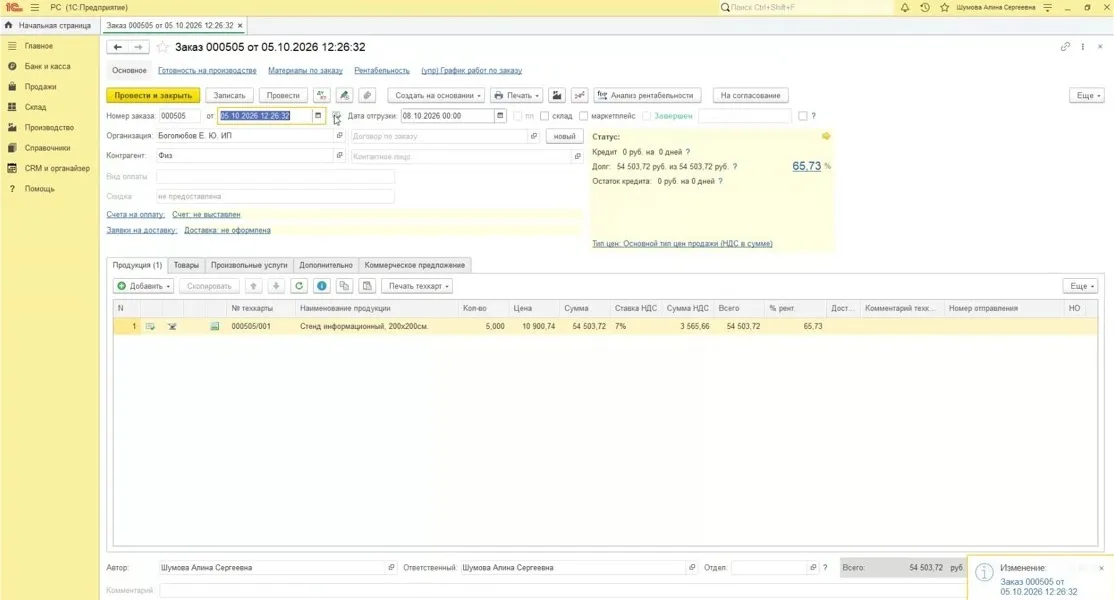The width and height of the screenshot is (1114, 600).
Task: Click the search field in title bar
Action: coord(806,7)
